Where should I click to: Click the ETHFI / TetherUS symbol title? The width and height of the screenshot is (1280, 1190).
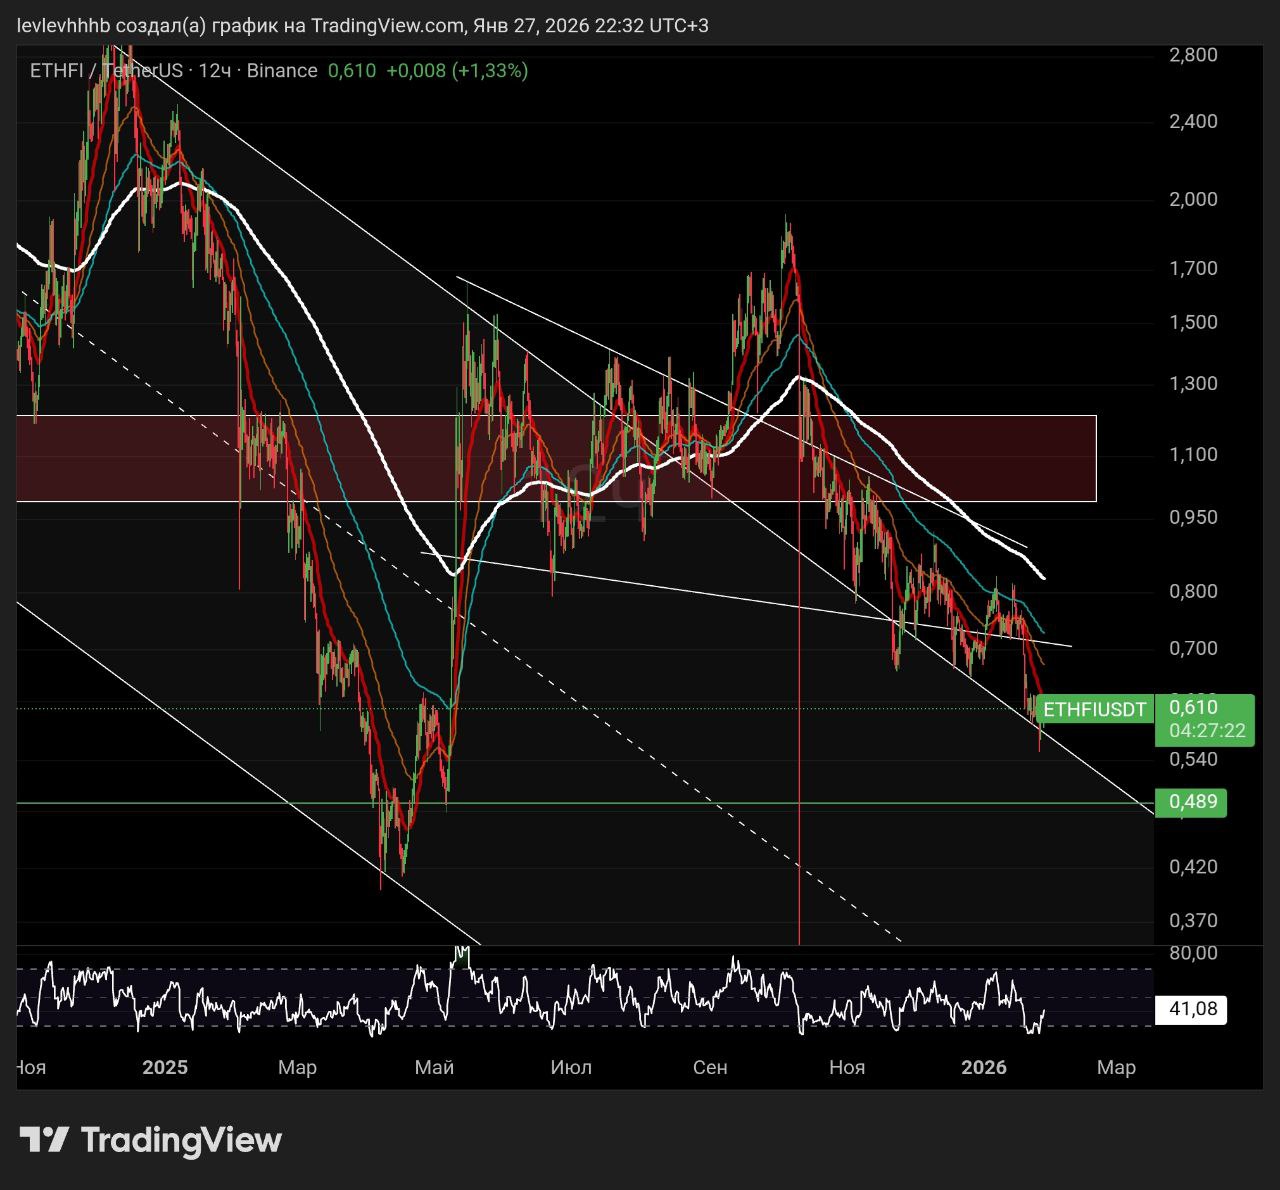point(106,71)
